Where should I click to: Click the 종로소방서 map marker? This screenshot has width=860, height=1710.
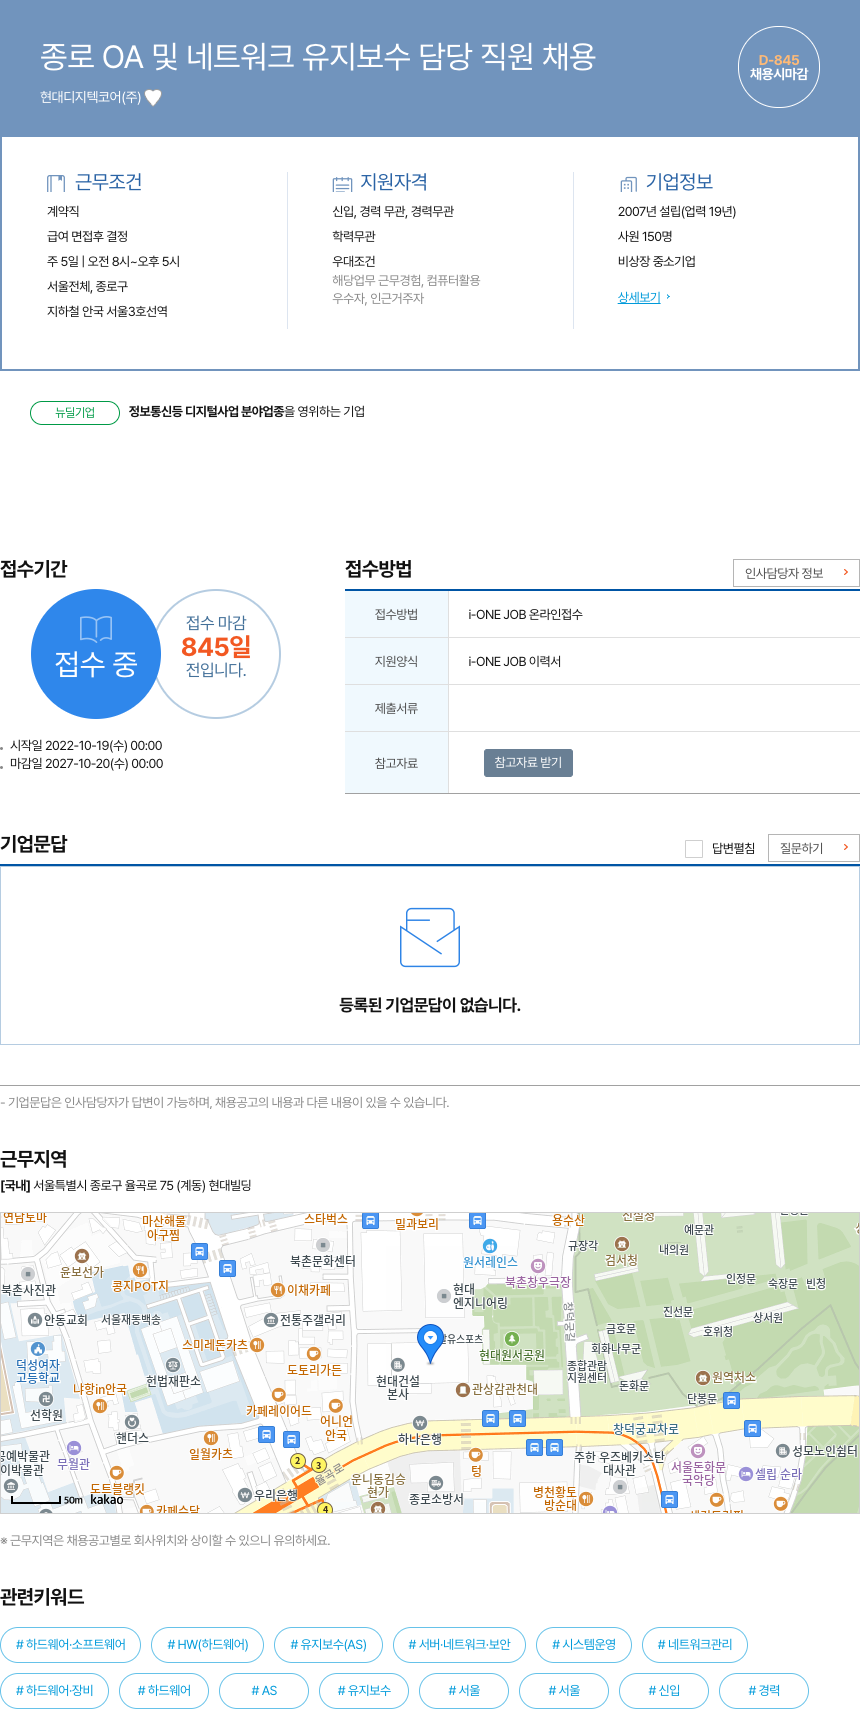pos(436,1483)
